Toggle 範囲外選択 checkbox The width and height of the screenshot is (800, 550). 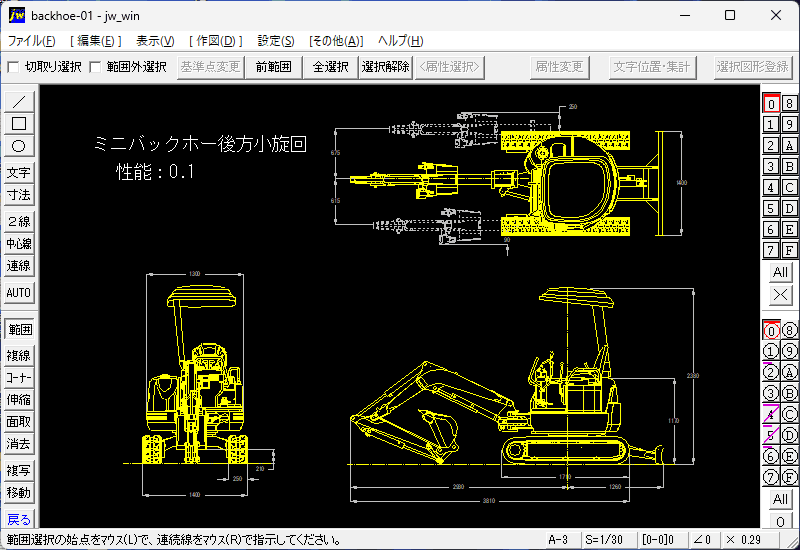(x=95, y=67)
